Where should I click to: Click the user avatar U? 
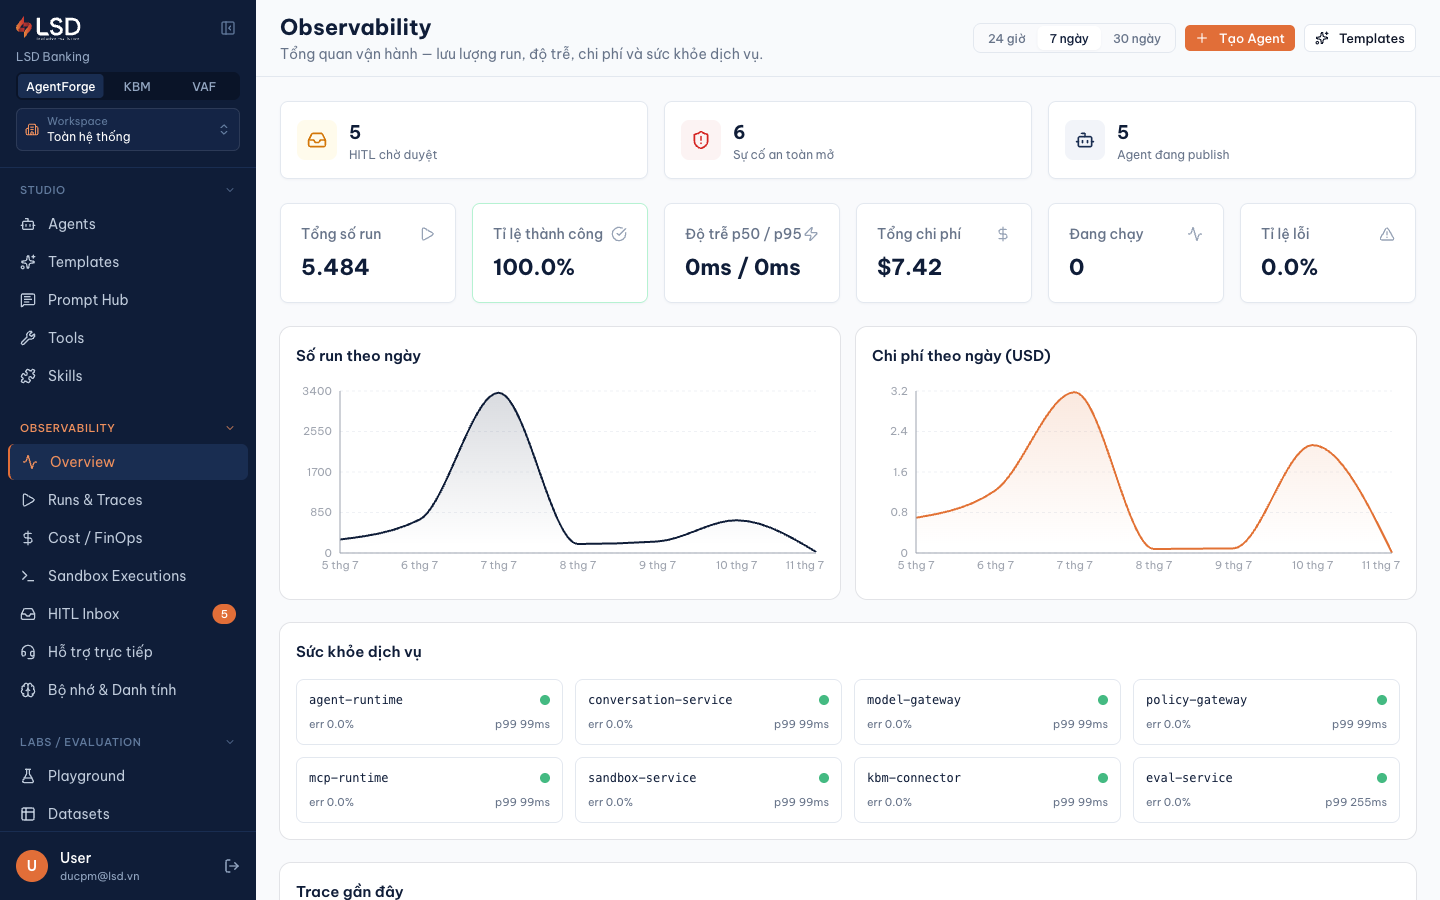tap(31, 866)
